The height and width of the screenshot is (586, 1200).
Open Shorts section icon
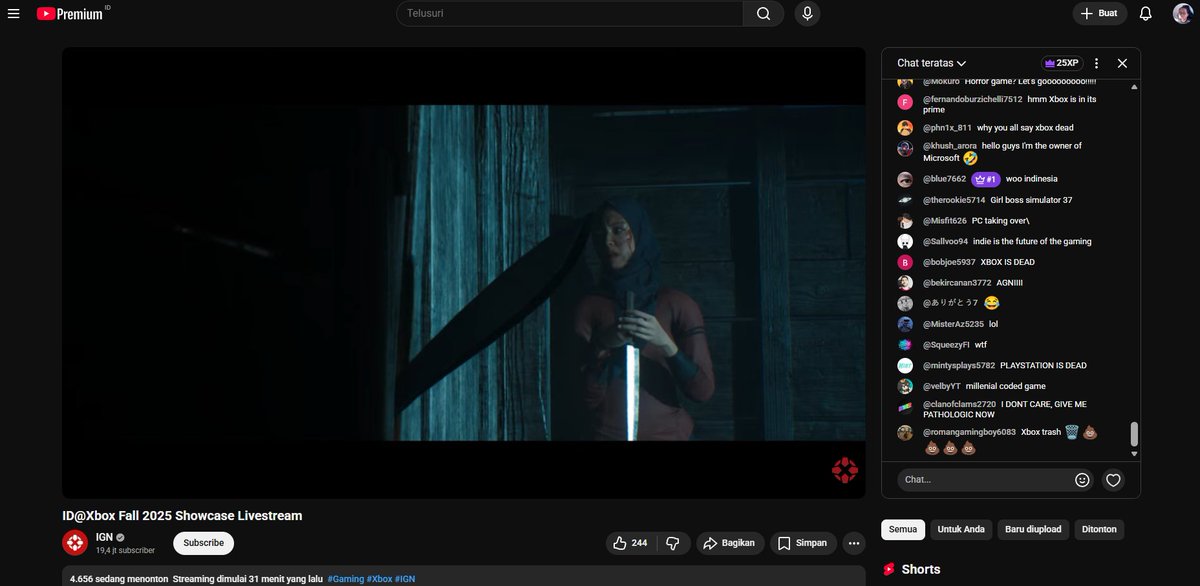889,569
